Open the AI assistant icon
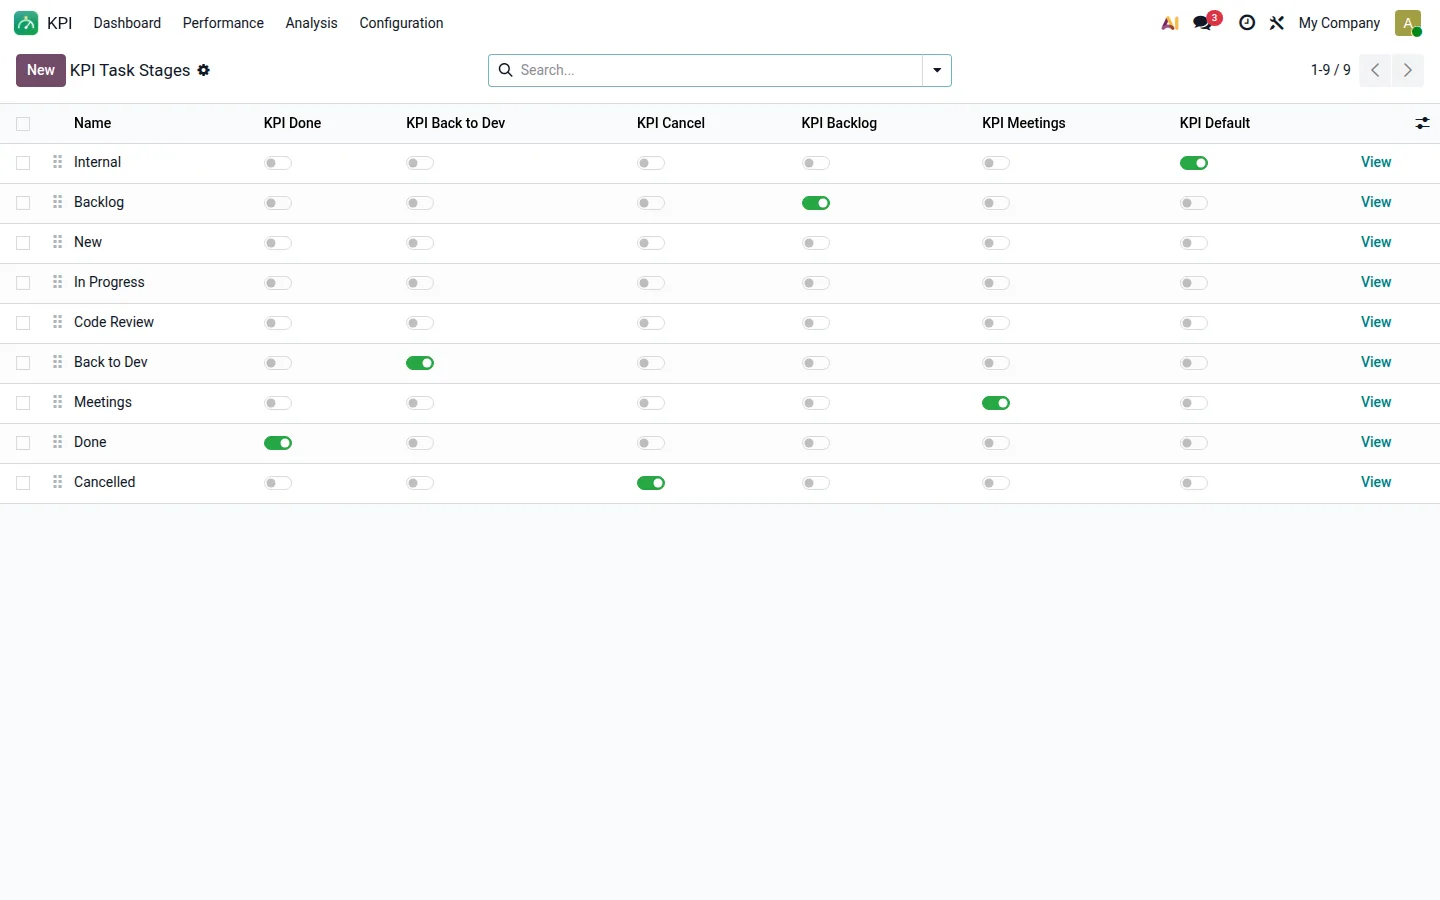This screenshot has width=1440, height=900. pyautogui.click(x=1170, y=23)
